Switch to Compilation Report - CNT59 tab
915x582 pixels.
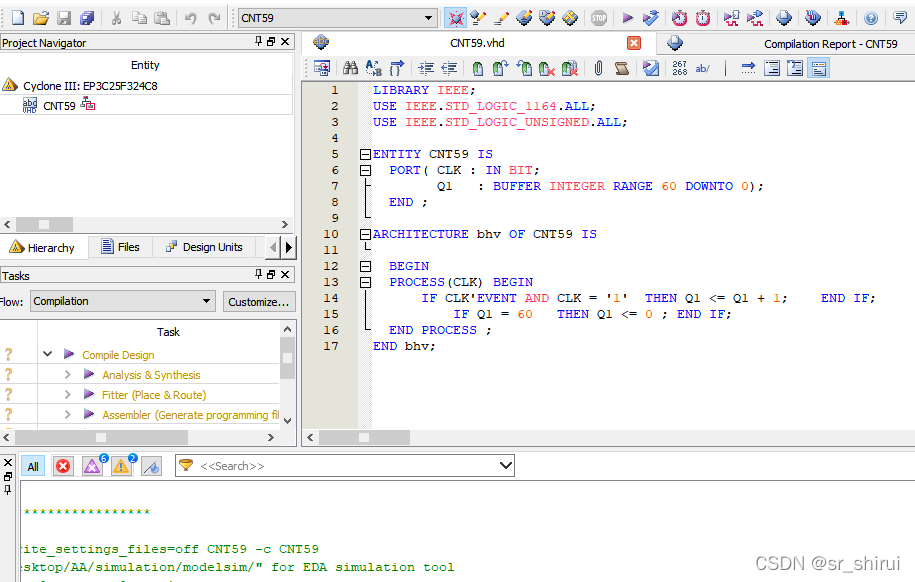pyautogui.click(x=830, y=44)
